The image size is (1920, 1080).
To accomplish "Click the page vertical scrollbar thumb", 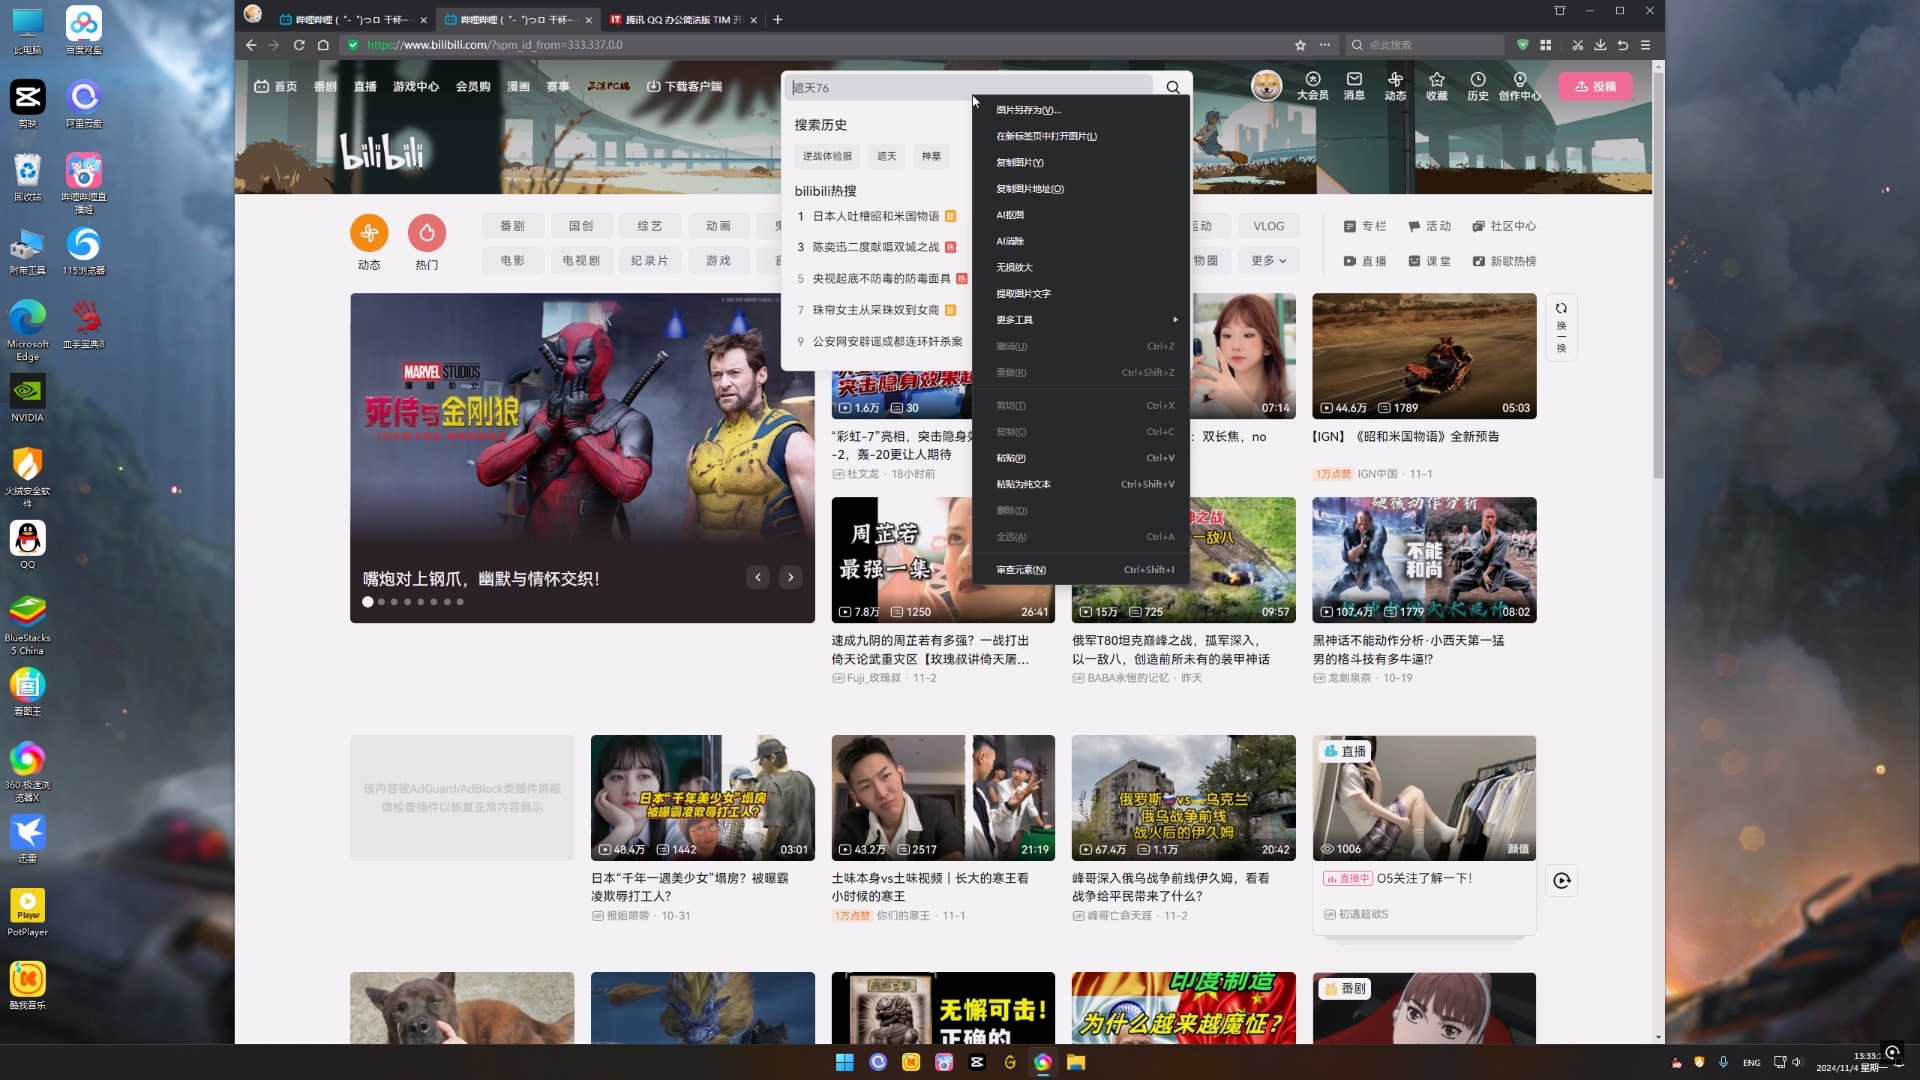I will 1658,275.
